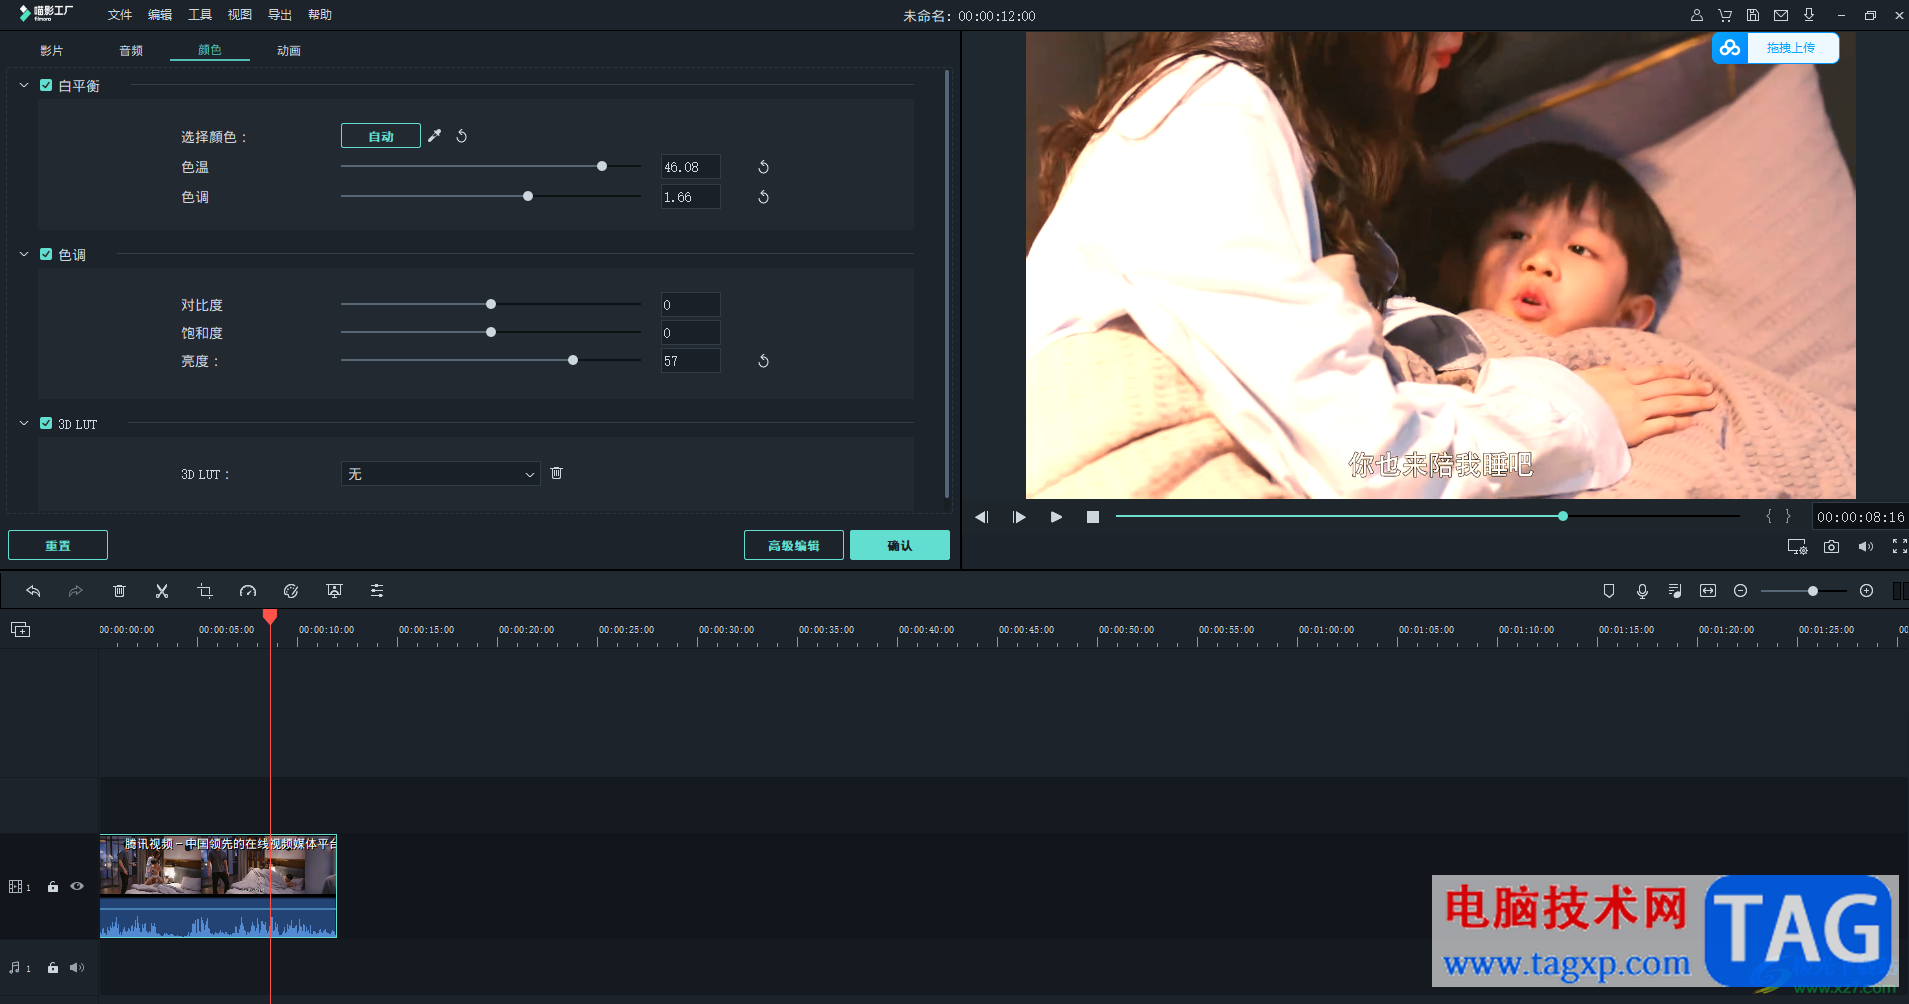Click the 亮度 brightness slider handle
The height and width of the screenshot is (1004, 1909).
tap(573, 360)
